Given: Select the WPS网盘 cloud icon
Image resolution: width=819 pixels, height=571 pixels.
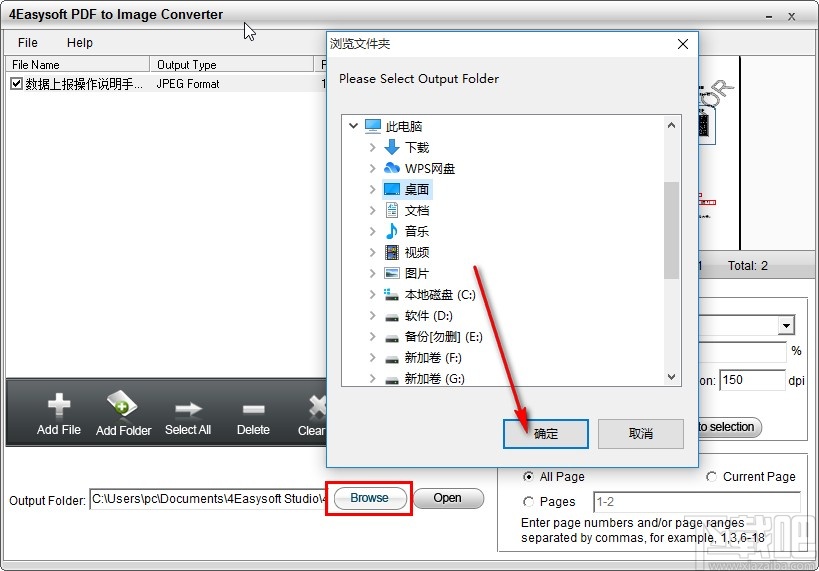Looking at the screenshot, I should coord(392,168).
